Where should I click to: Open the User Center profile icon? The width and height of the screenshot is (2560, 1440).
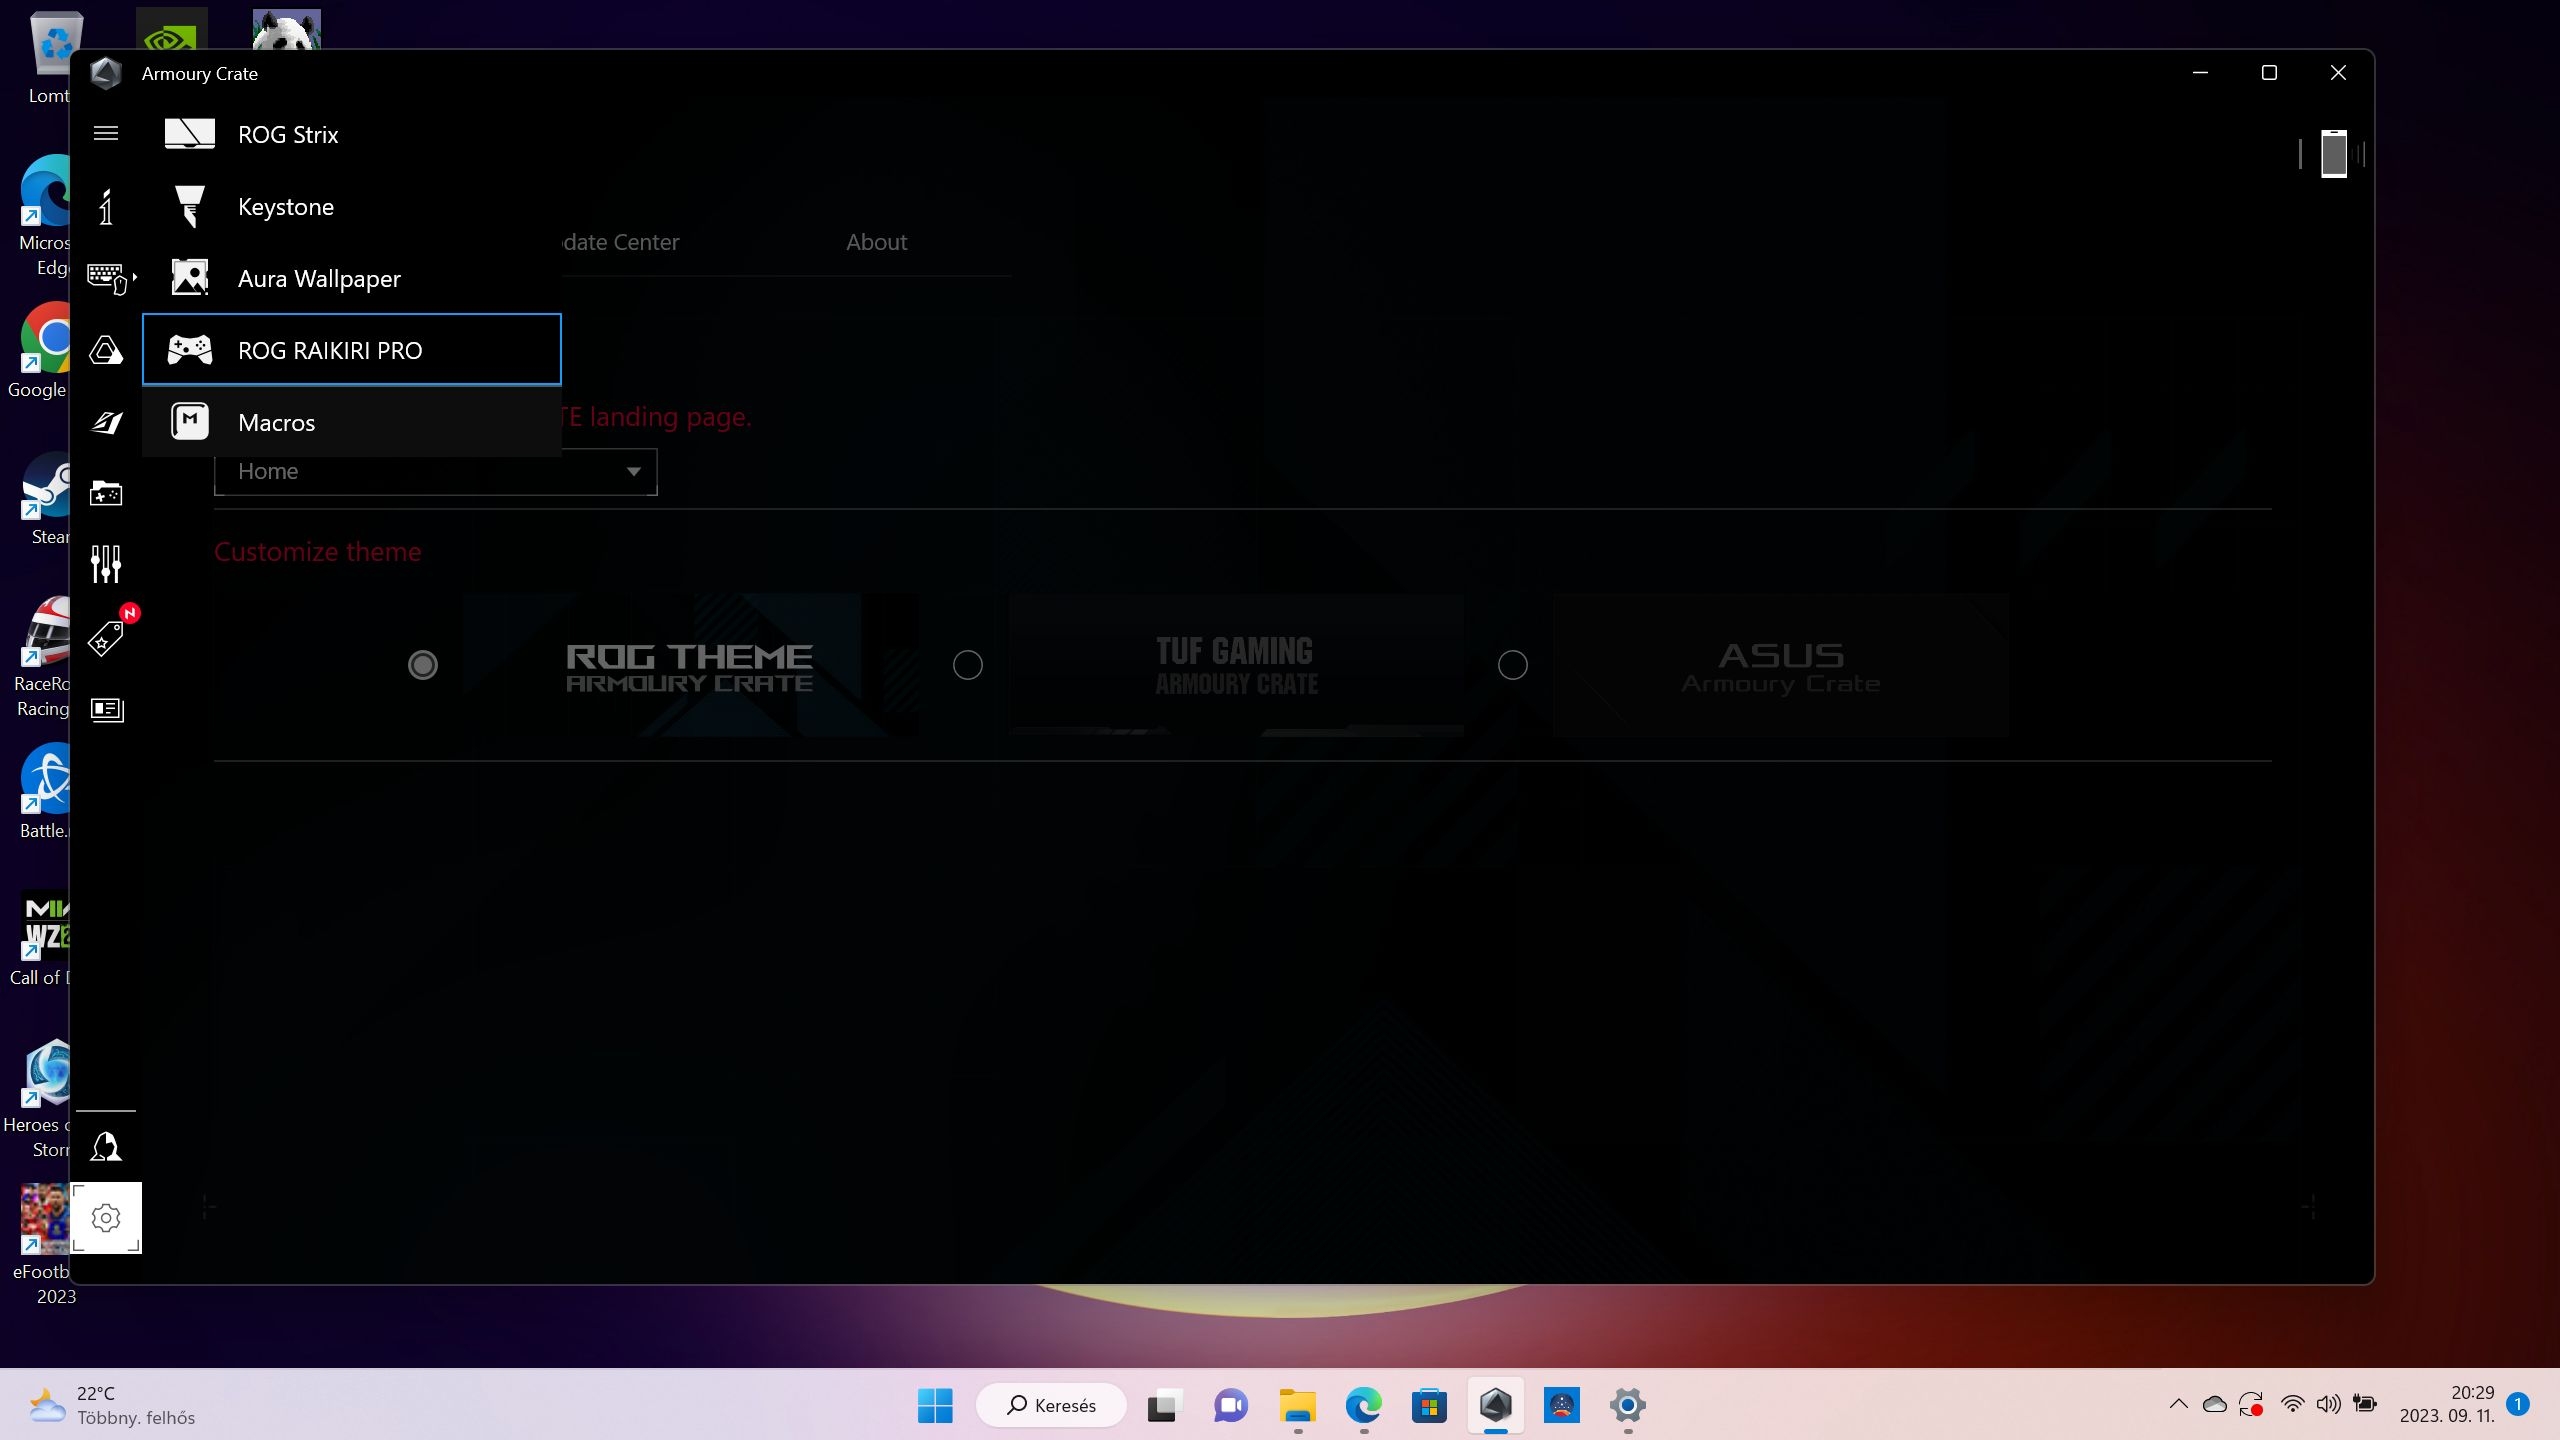click(106, 1146)
